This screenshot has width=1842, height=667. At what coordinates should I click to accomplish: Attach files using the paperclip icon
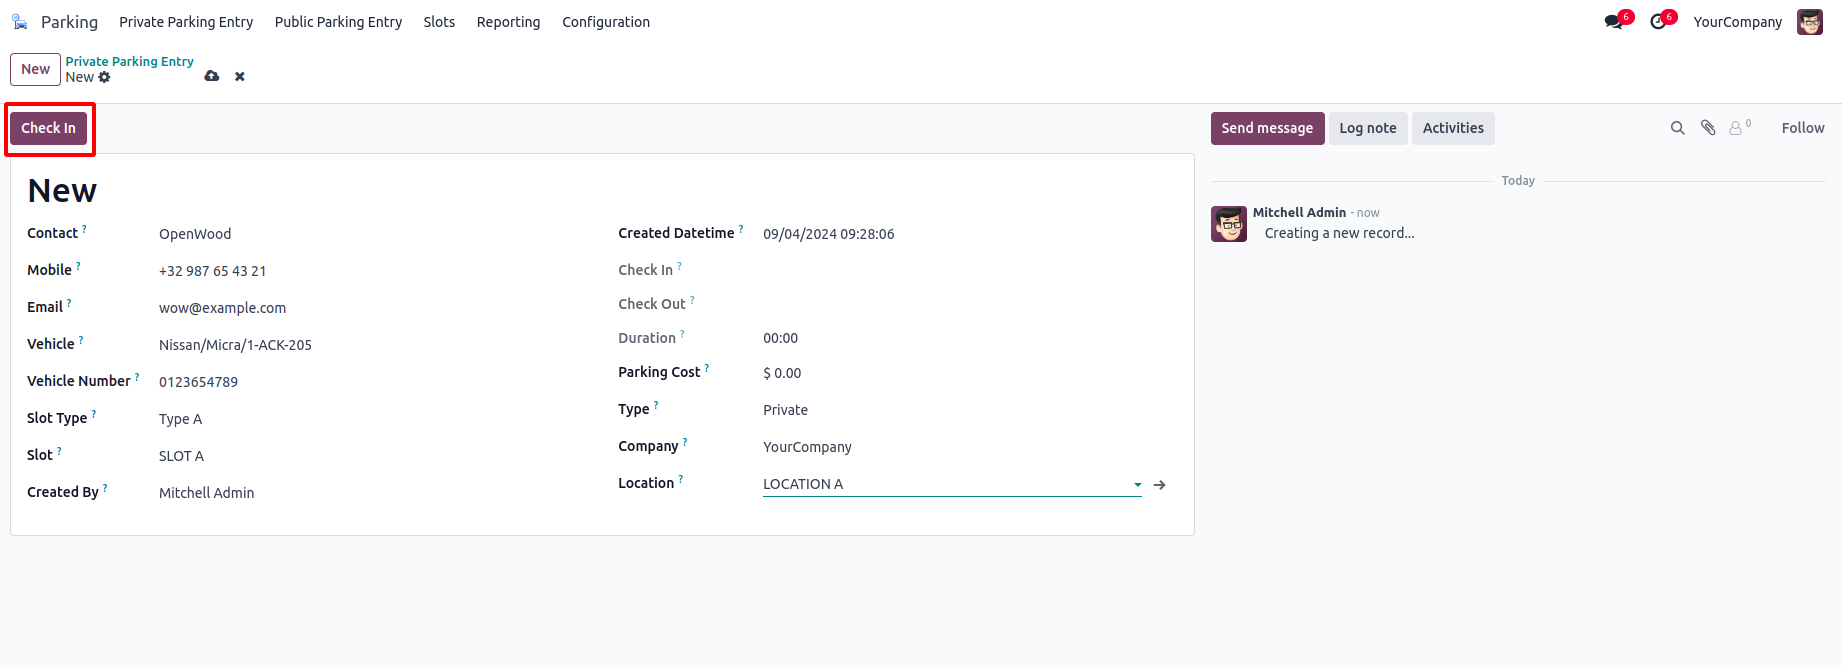(1708, 128)
